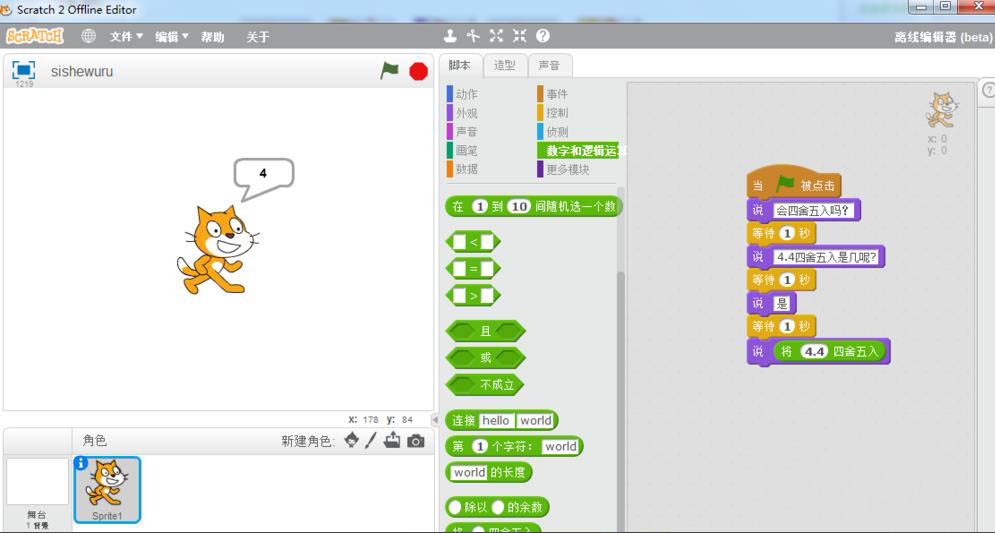995x533 pixels.
Task: Switch to the 造型 tab
Action: pos(504,66)
